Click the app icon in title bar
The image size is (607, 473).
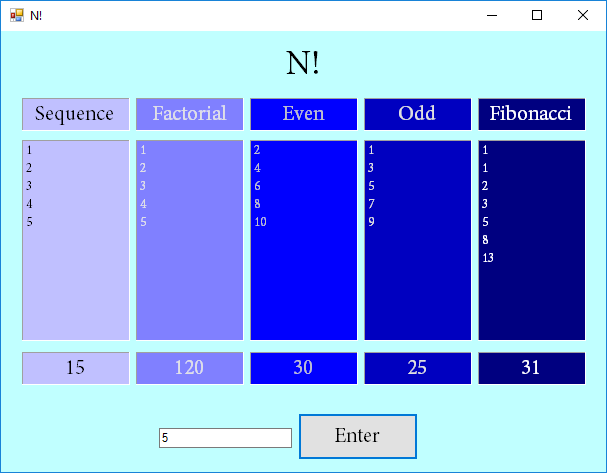[16, 15]
